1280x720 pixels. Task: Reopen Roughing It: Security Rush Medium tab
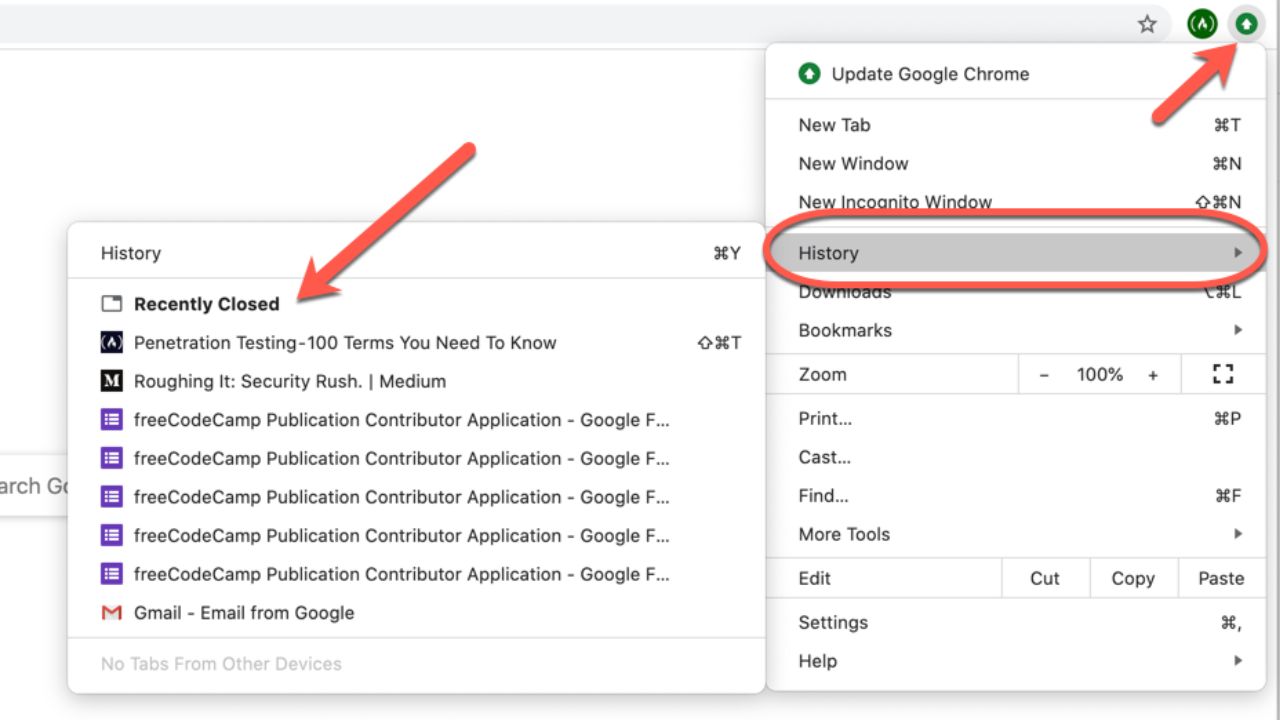click(x=416, y=381)
